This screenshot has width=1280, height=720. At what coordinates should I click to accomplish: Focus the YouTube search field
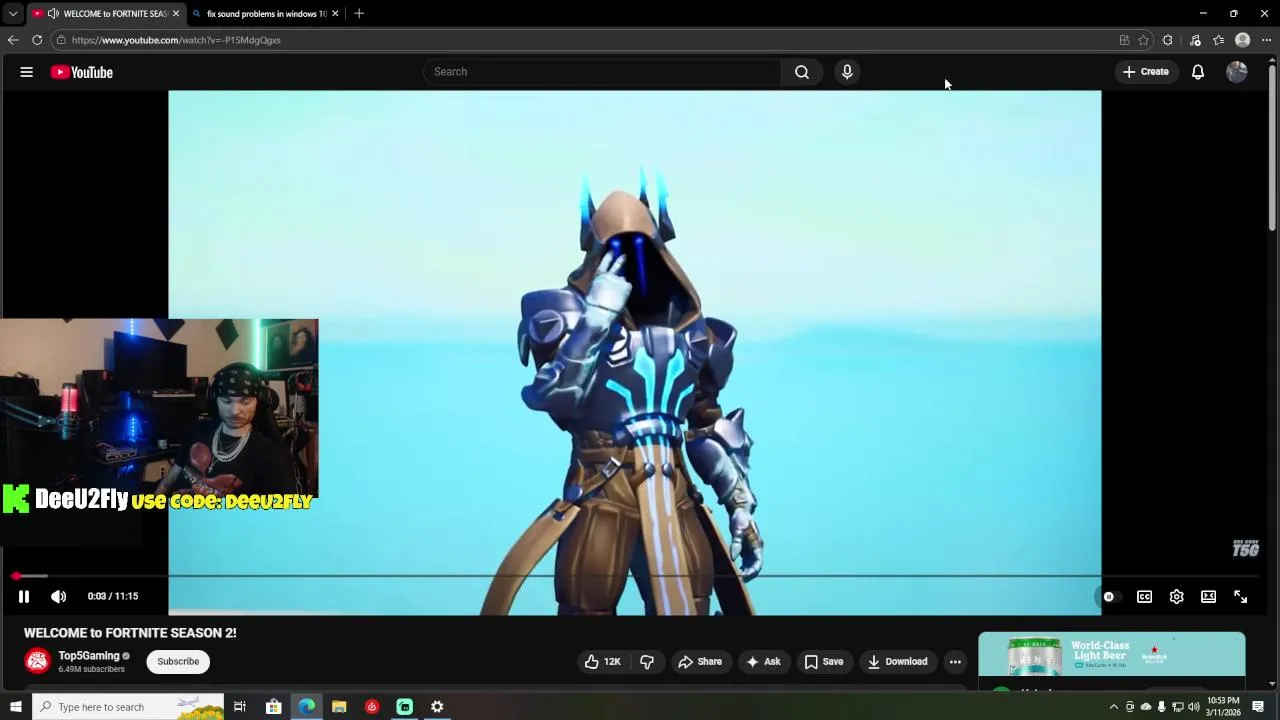(x=602, y=72)
